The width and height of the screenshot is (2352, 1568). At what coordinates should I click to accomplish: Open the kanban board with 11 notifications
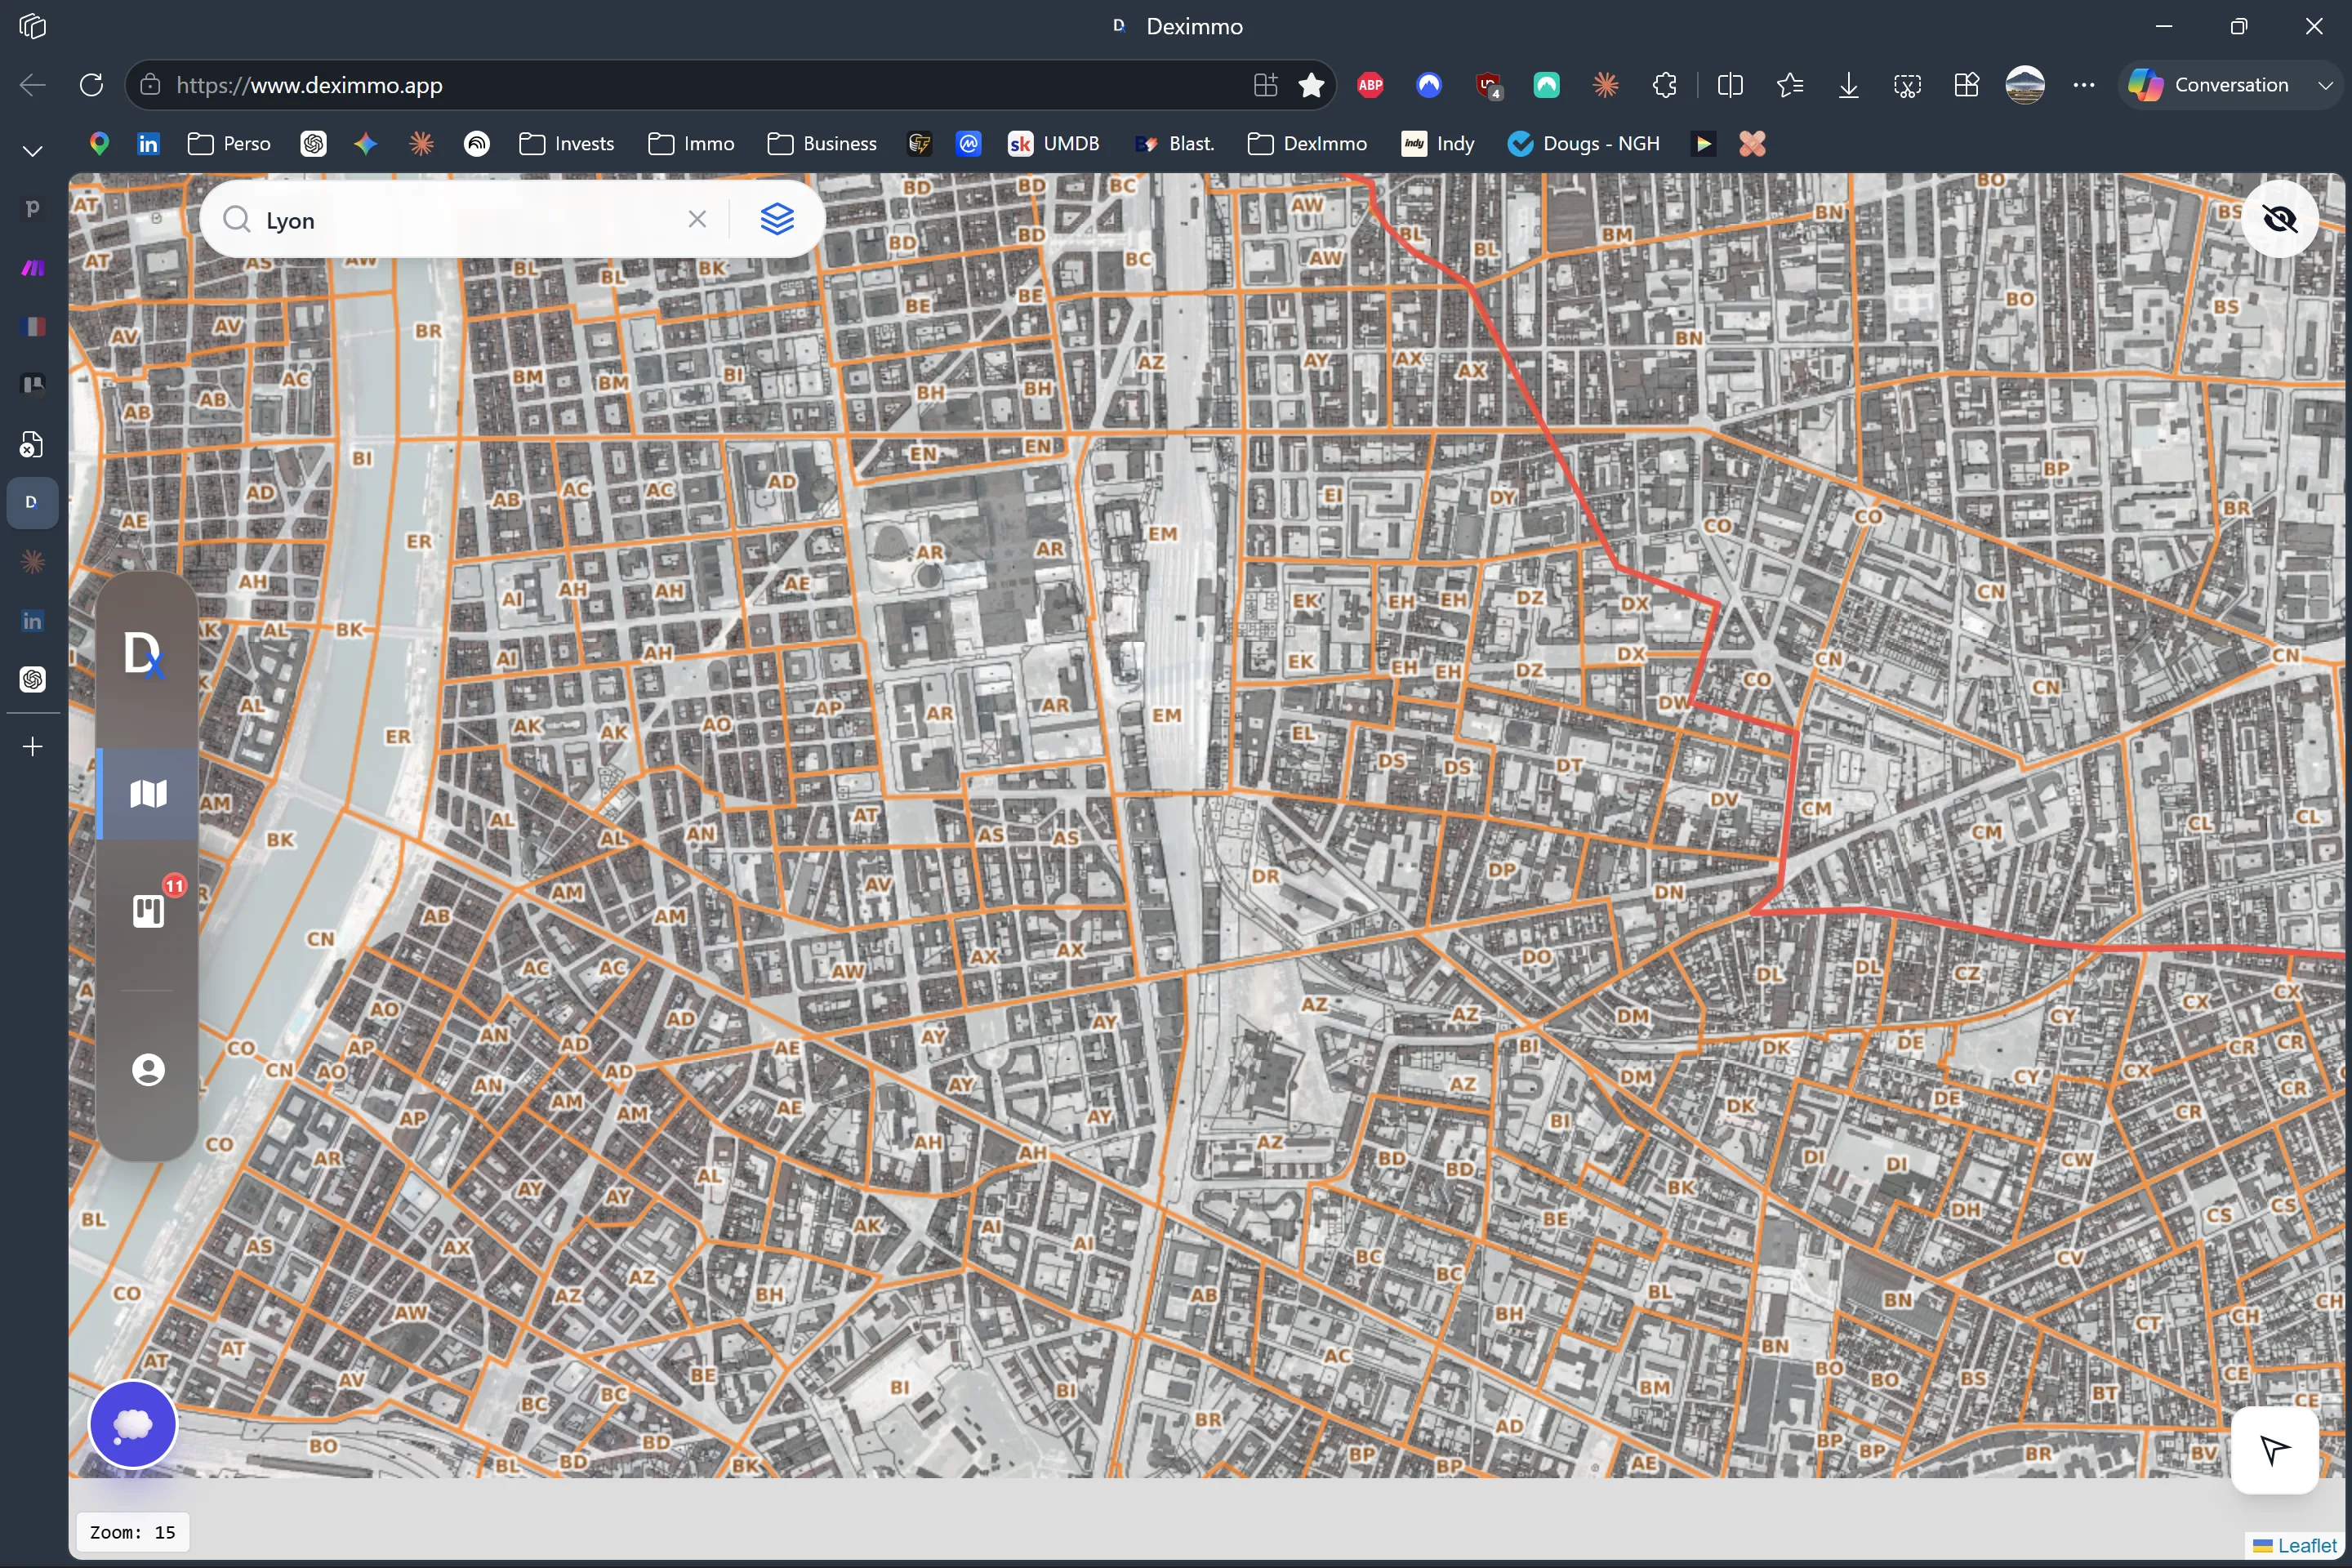(x=148, y=911)
